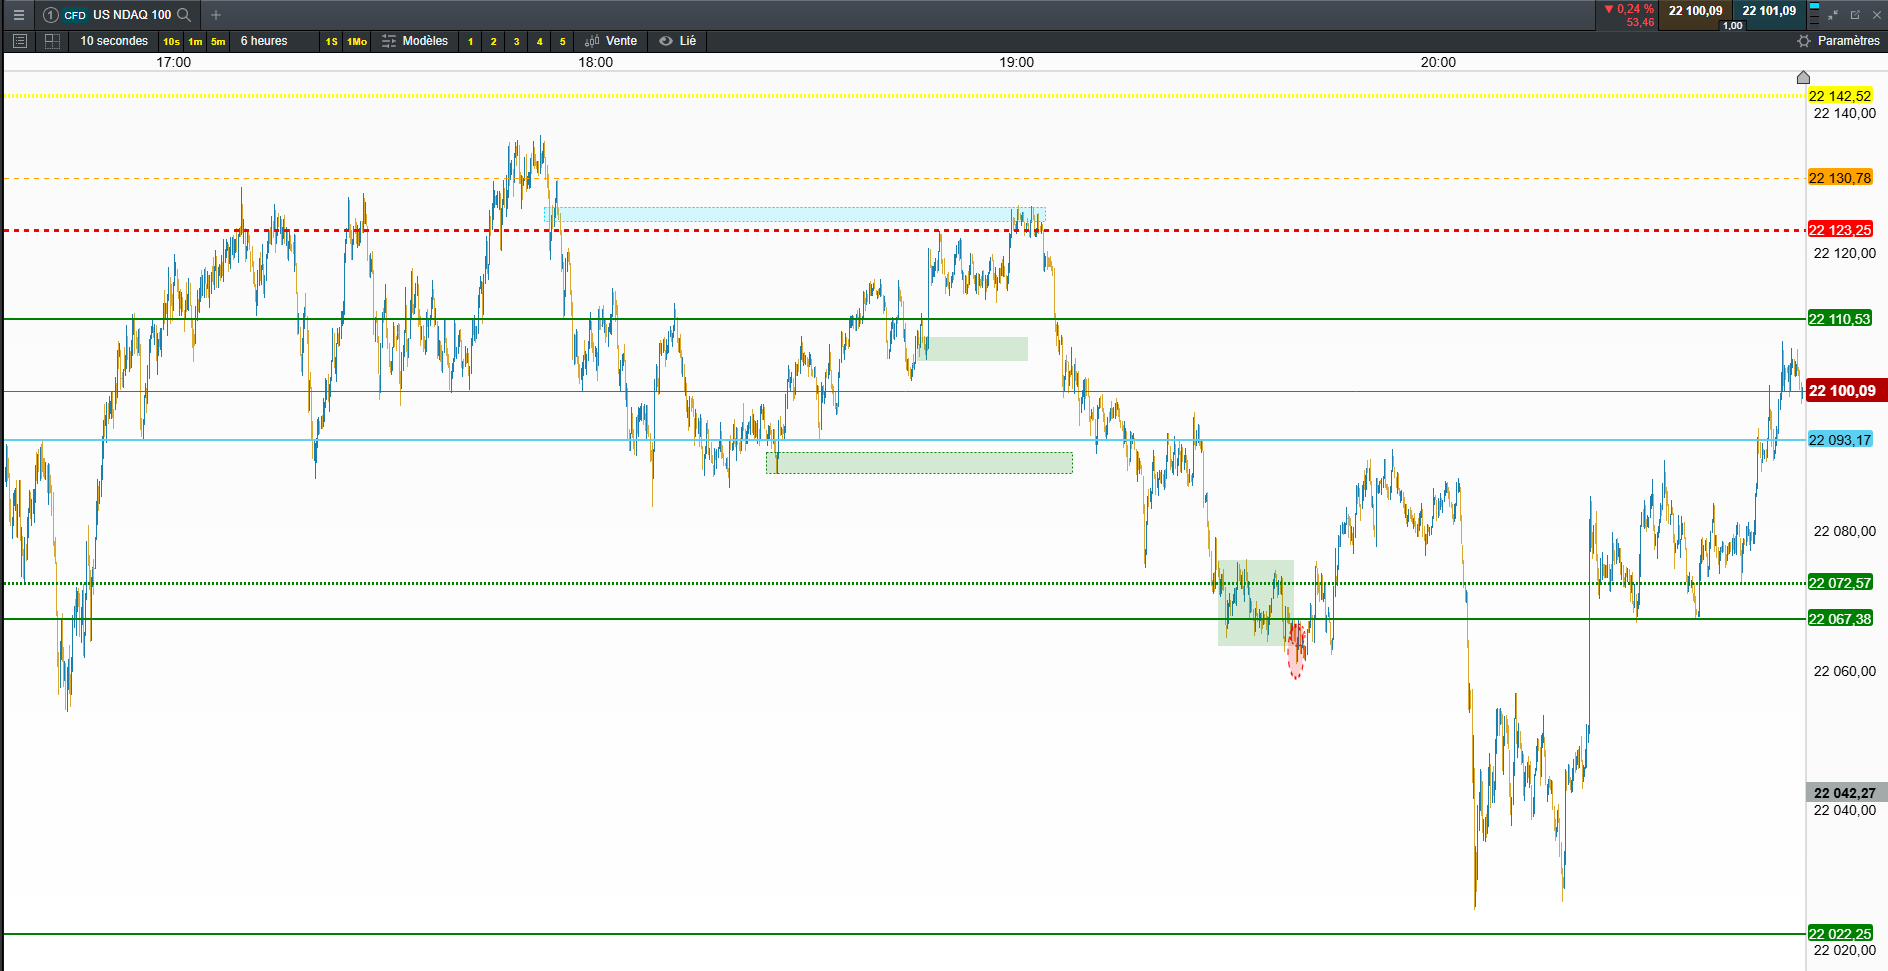Load template number 5
1888x971 pixels.
[562, 42]
